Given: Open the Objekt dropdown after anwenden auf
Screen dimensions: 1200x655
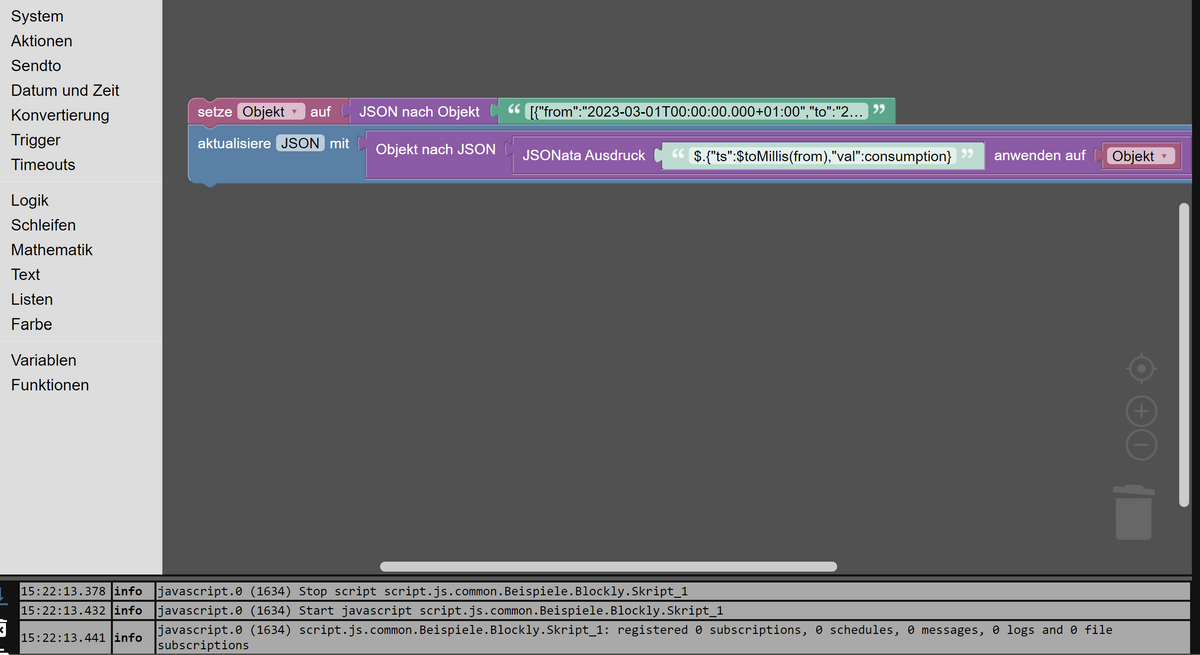Looking at the screenshot, I should tap(1140, 156).
